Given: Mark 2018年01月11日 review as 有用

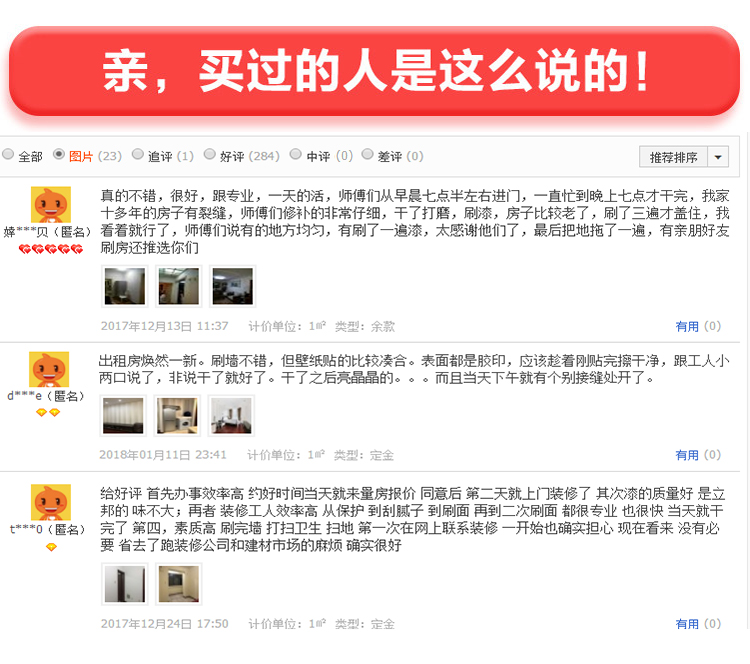Looking at the screenshot, I should [698, 455].
